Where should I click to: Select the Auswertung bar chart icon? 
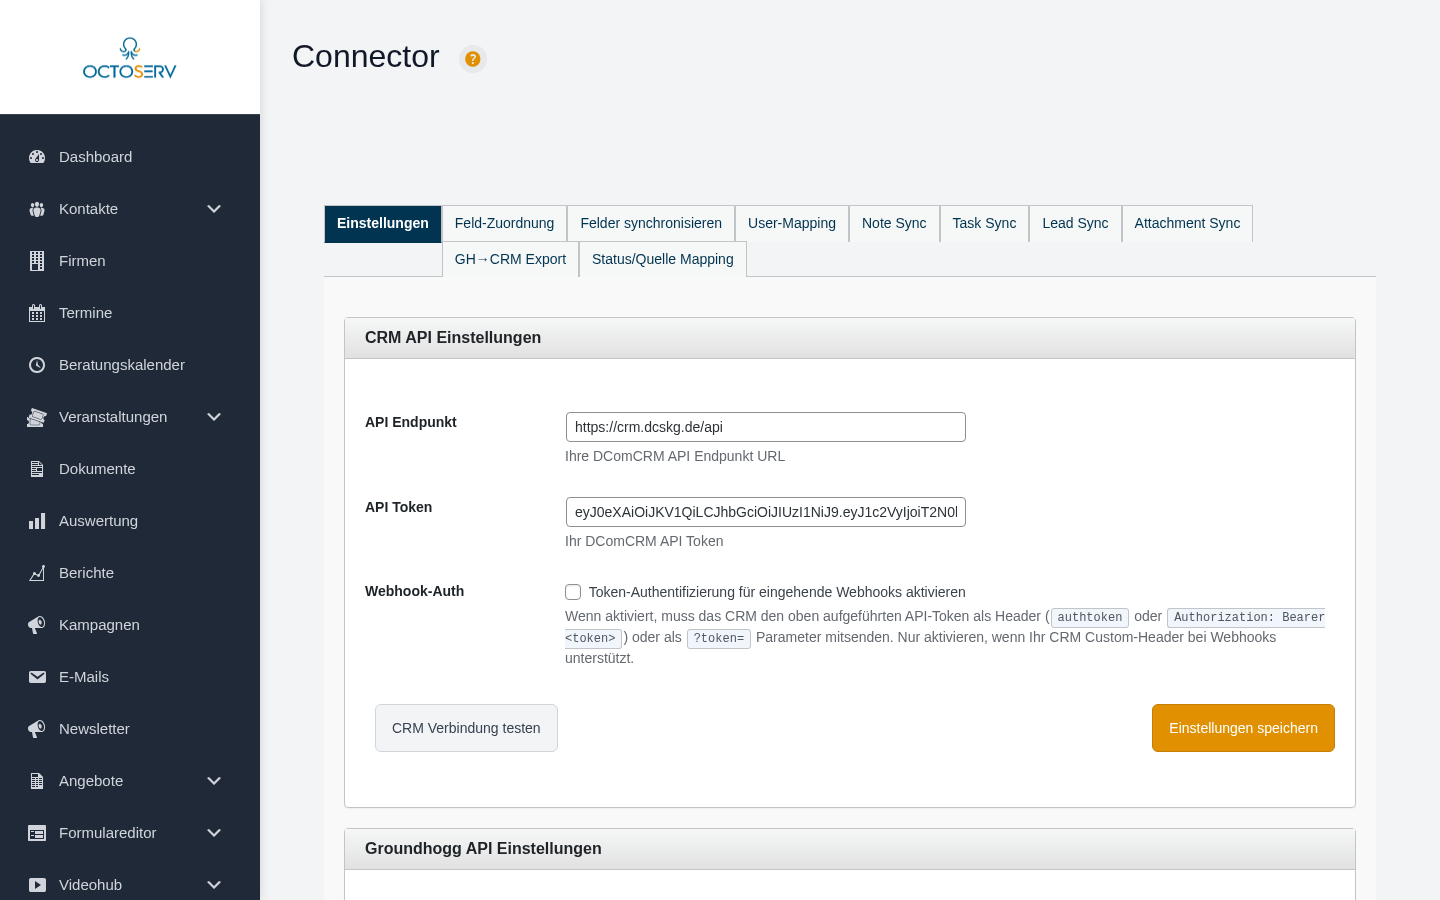[37, 521]
